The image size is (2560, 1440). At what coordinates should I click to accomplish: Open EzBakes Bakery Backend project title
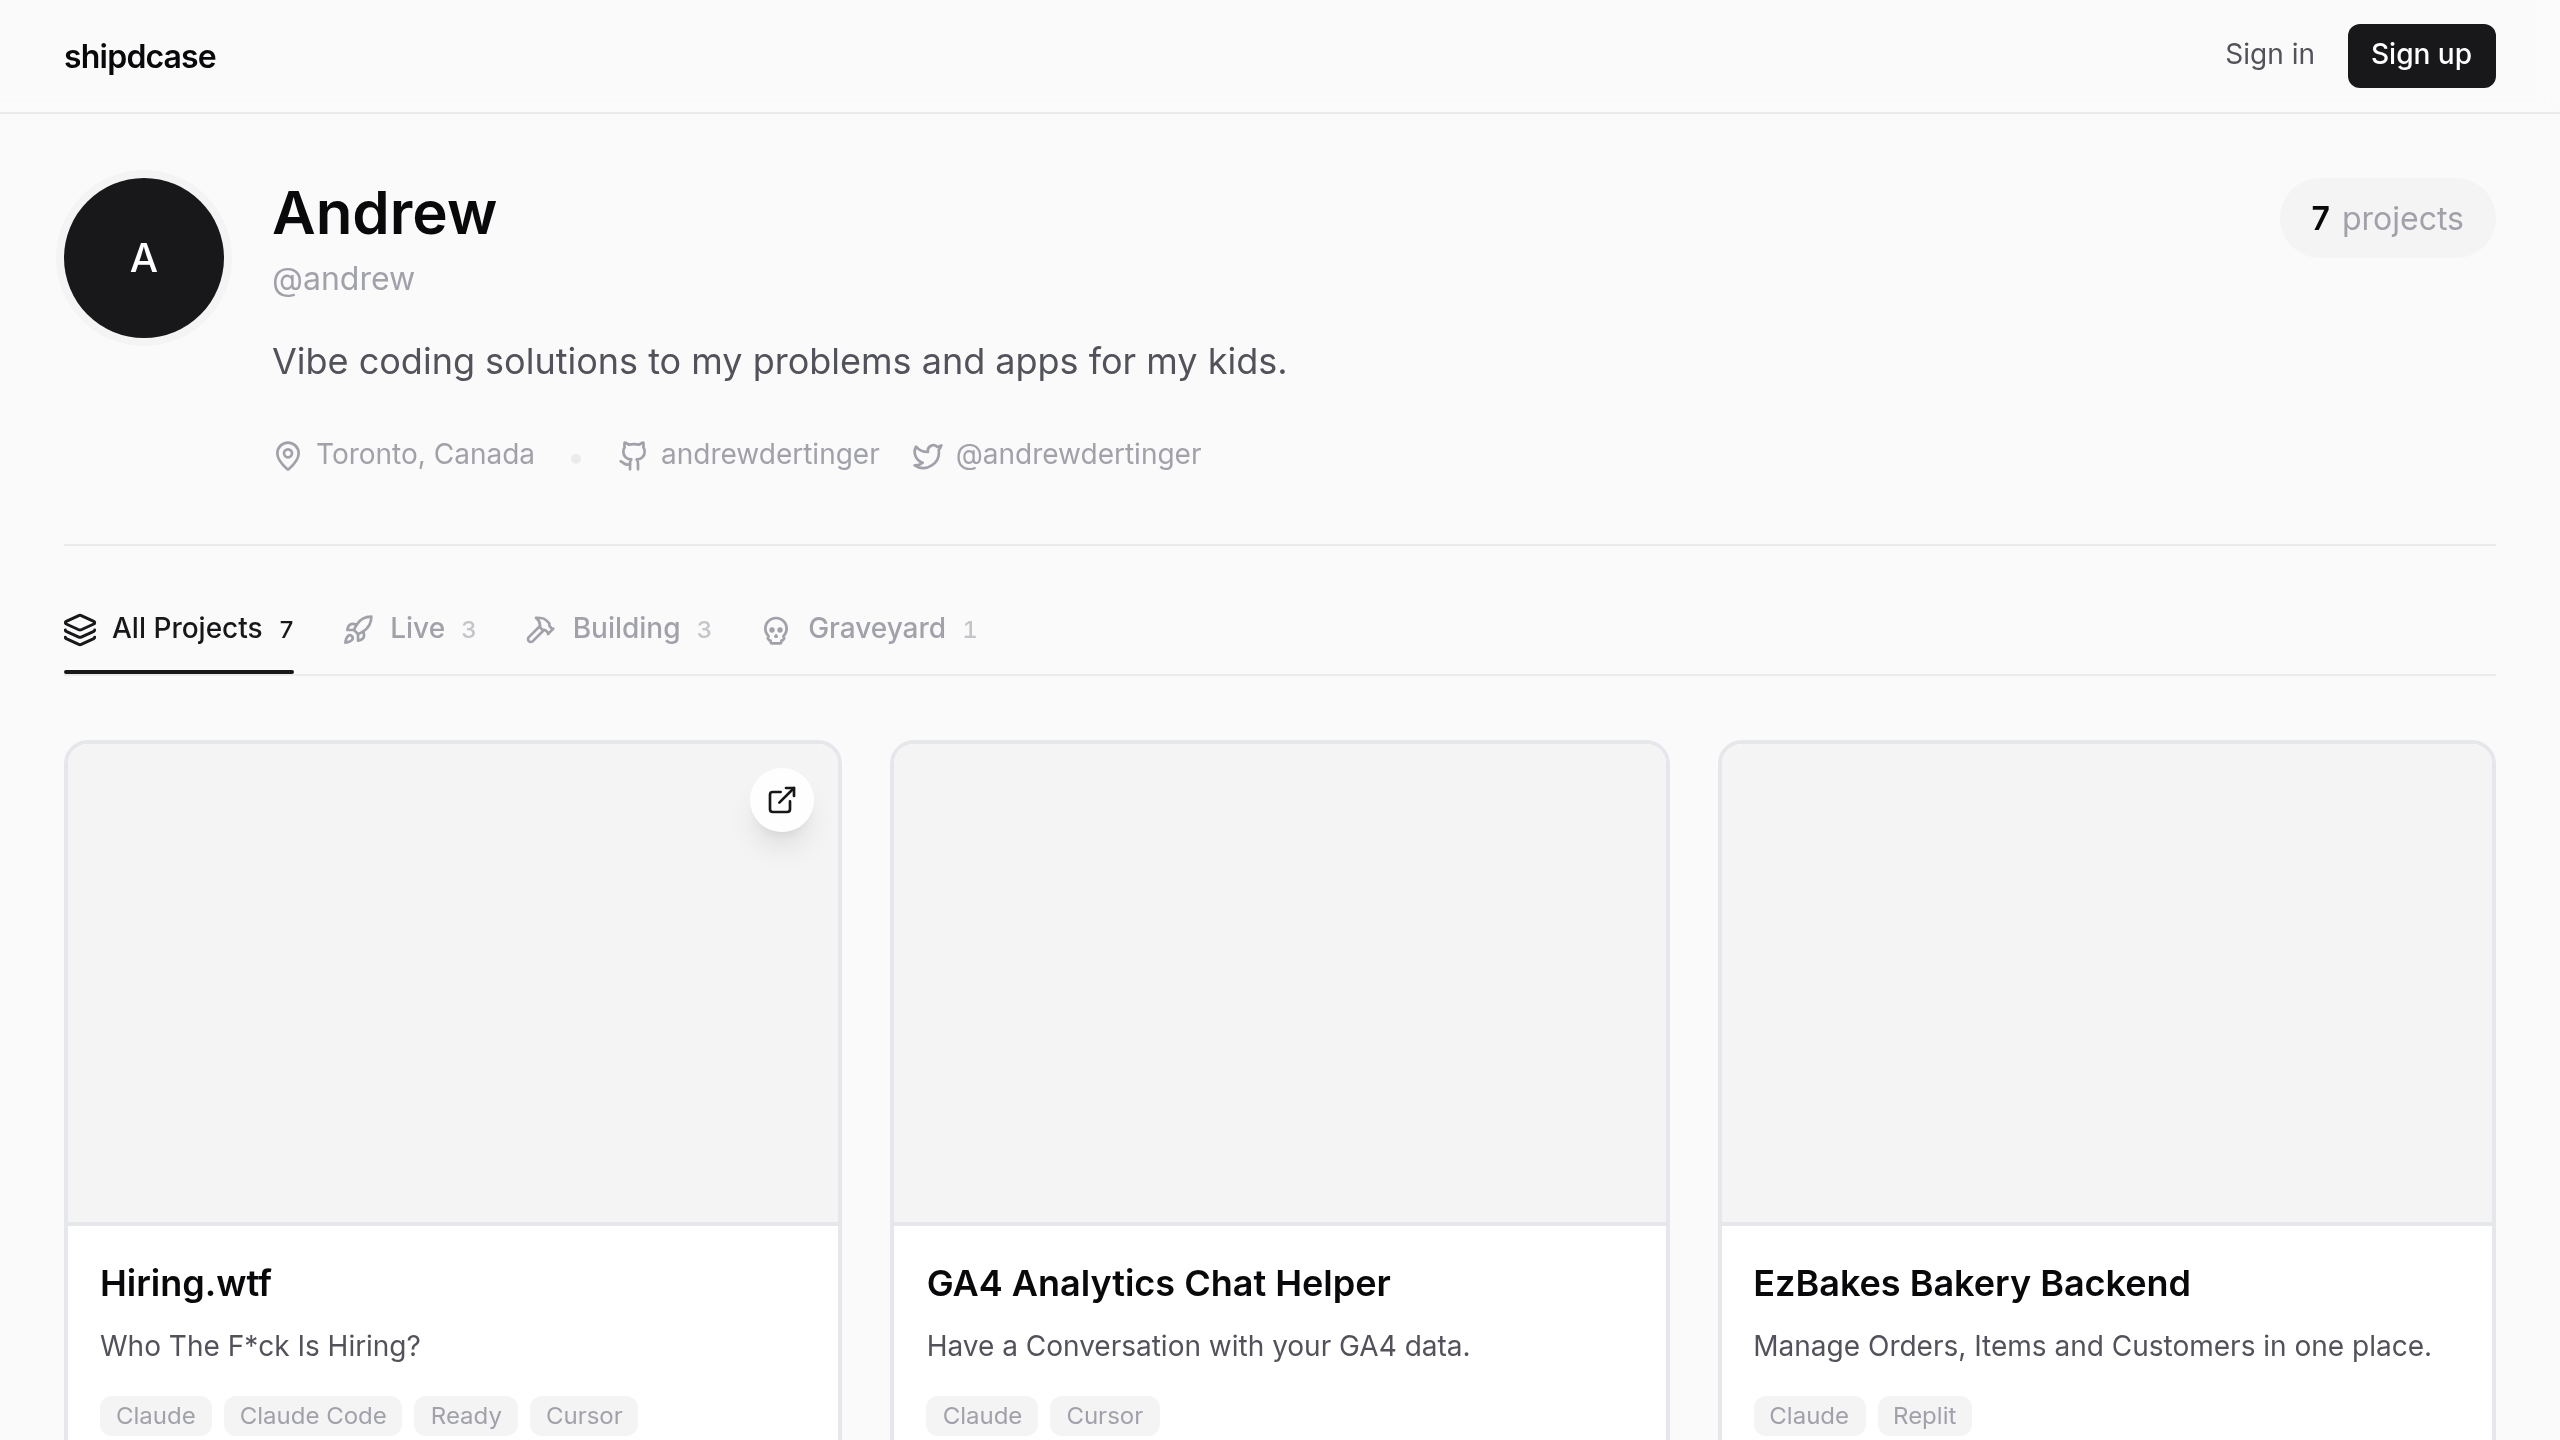1971,1283
